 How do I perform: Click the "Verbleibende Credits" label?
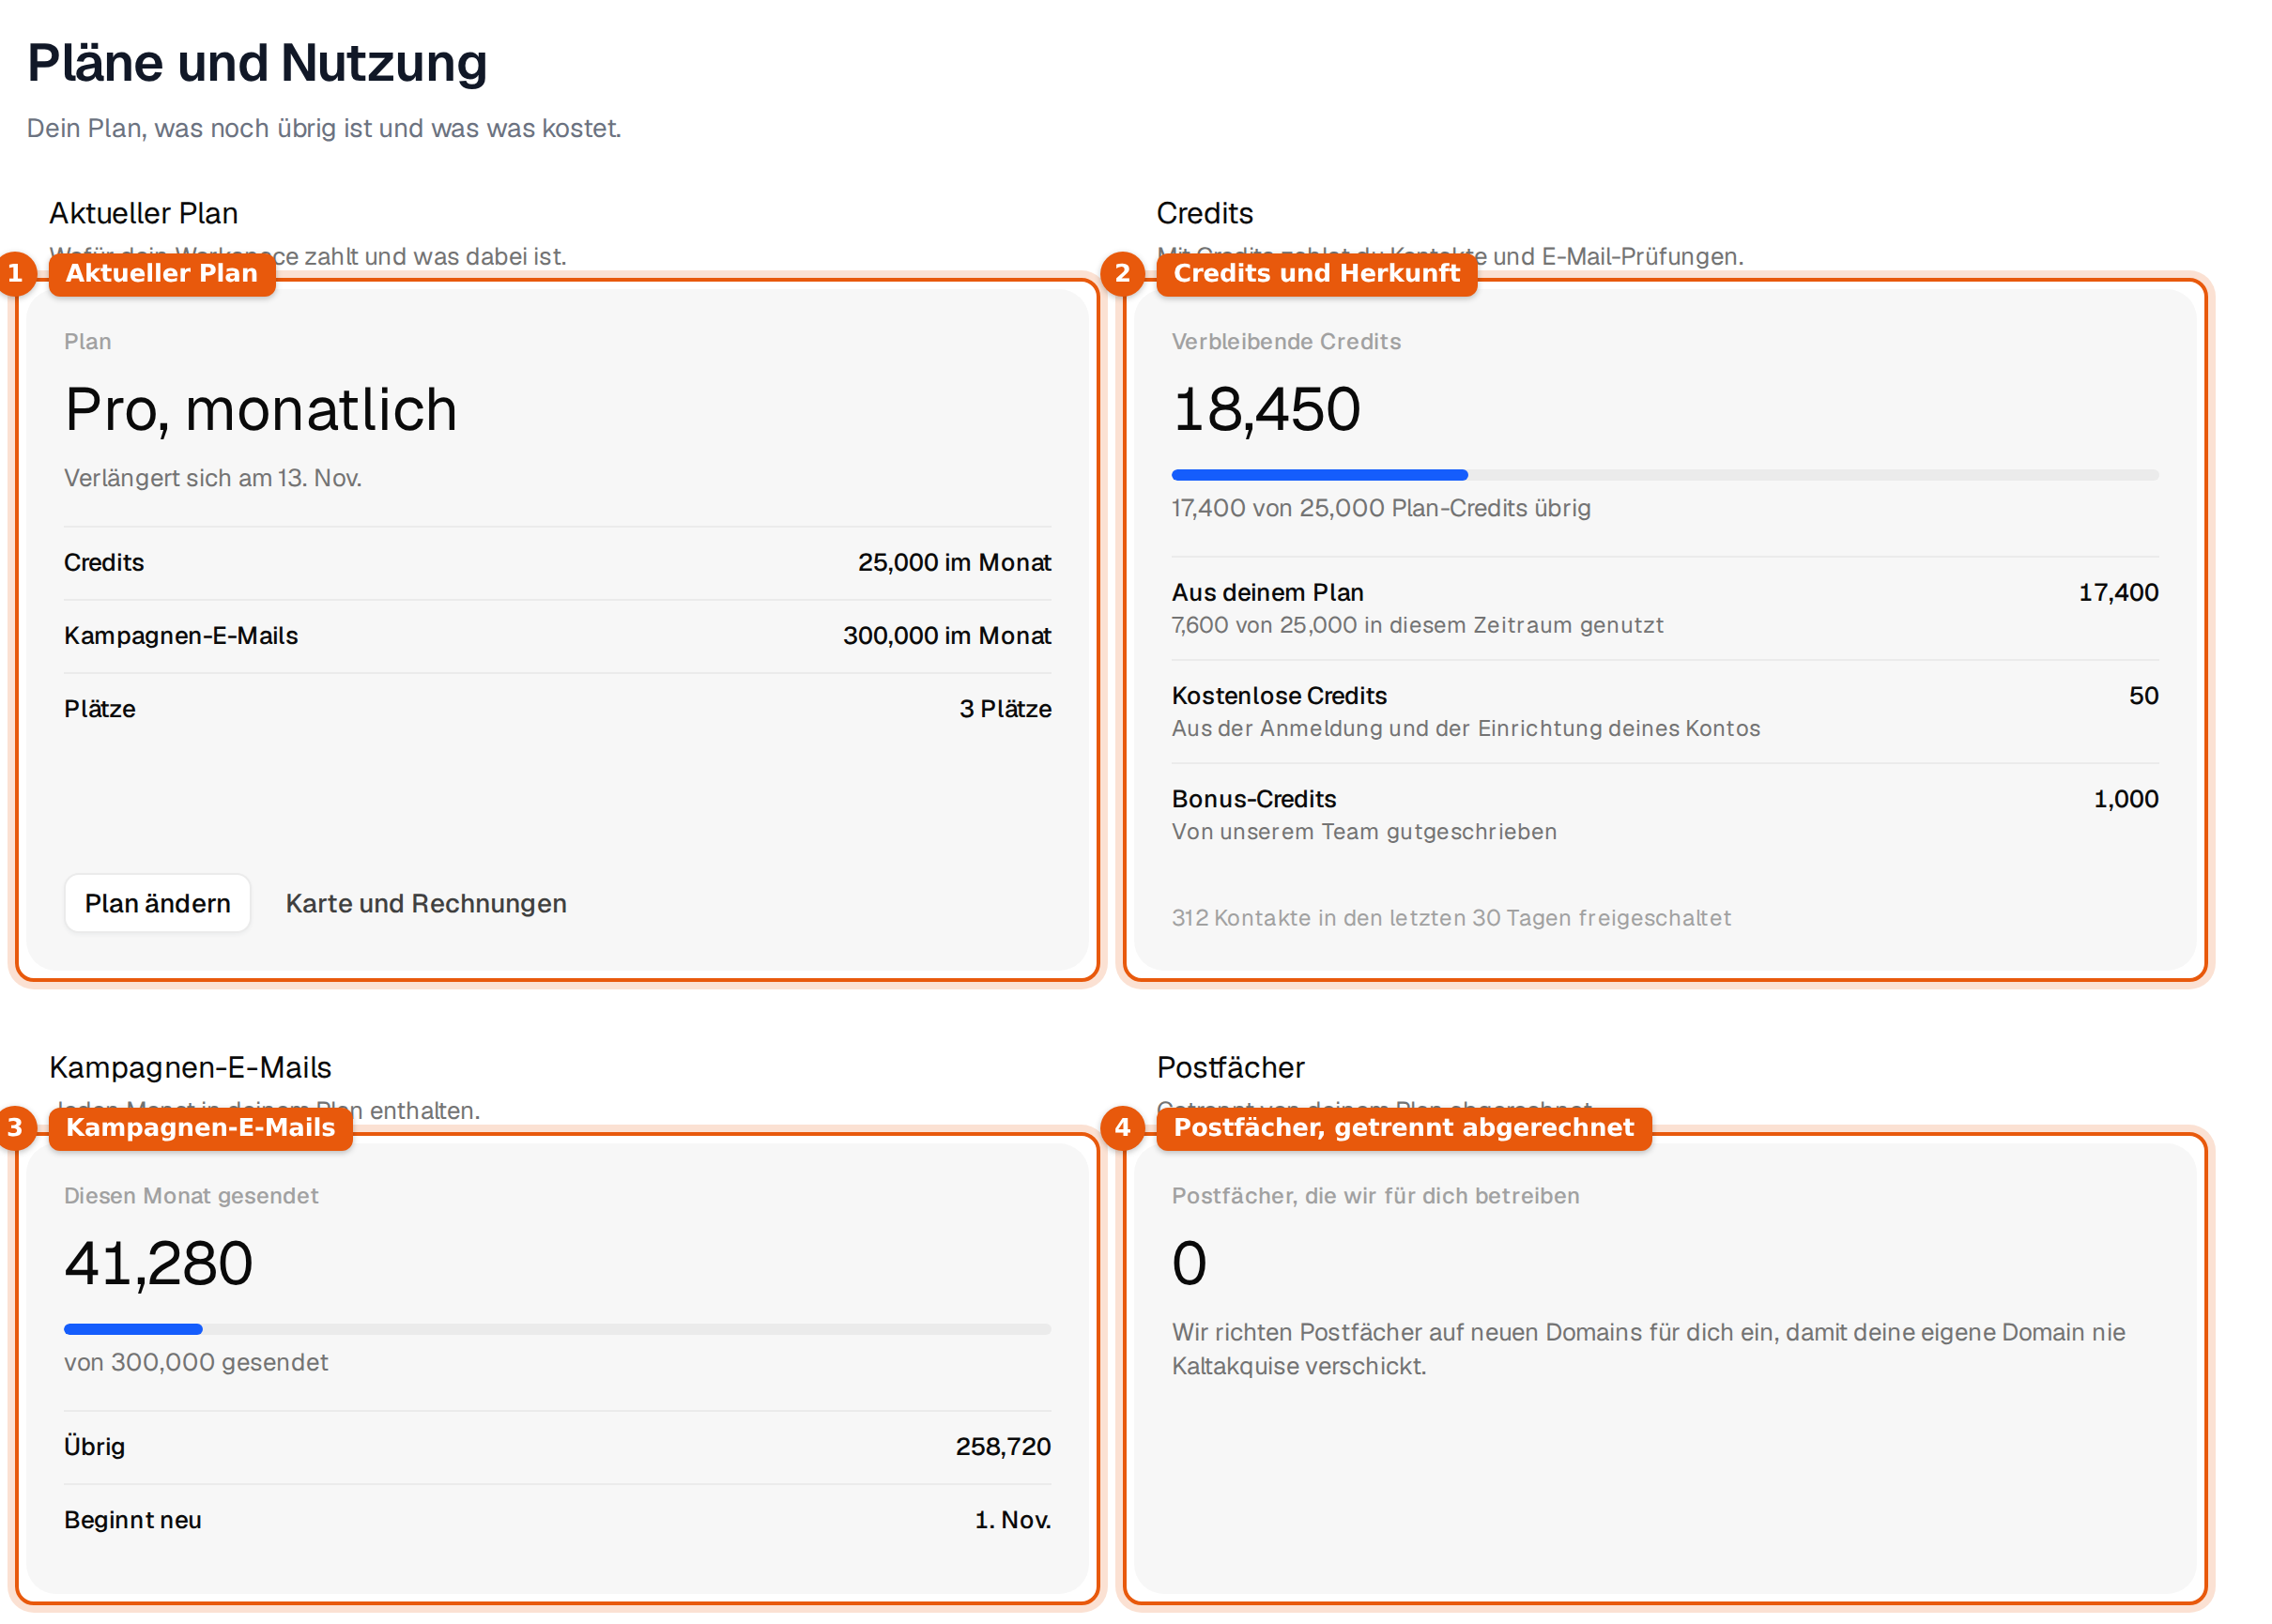click(x=1286, y=342)
